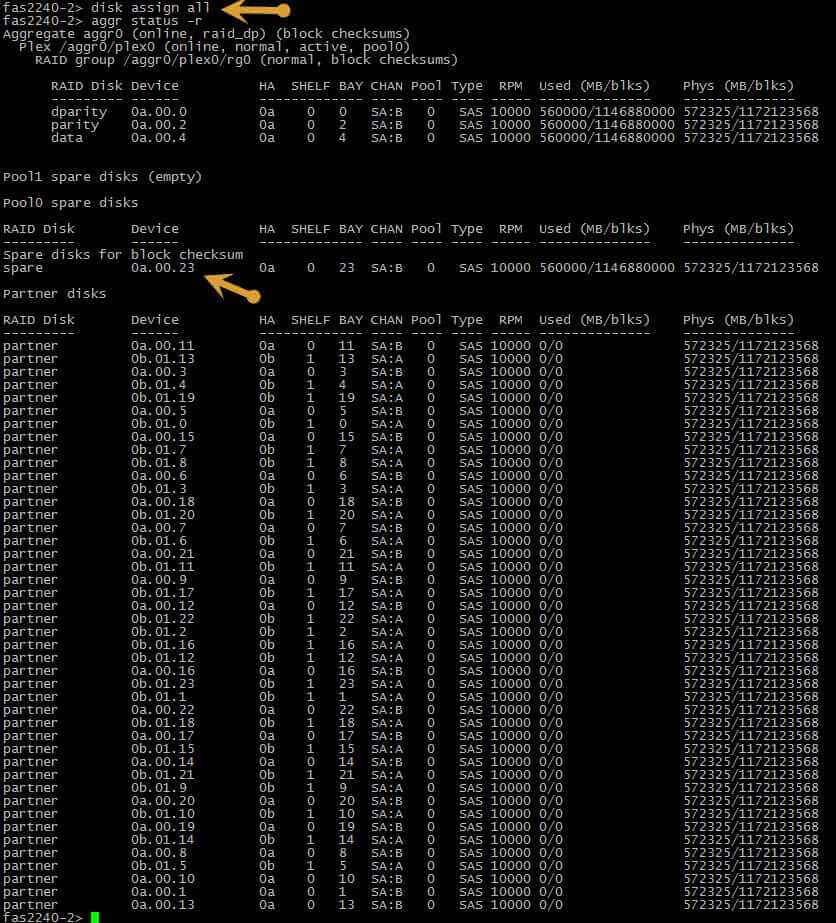Image resolution: width=836 pixels, height=923 pixels.
Task: Select partner device "0b.01.12"
Action: point(162,658)
